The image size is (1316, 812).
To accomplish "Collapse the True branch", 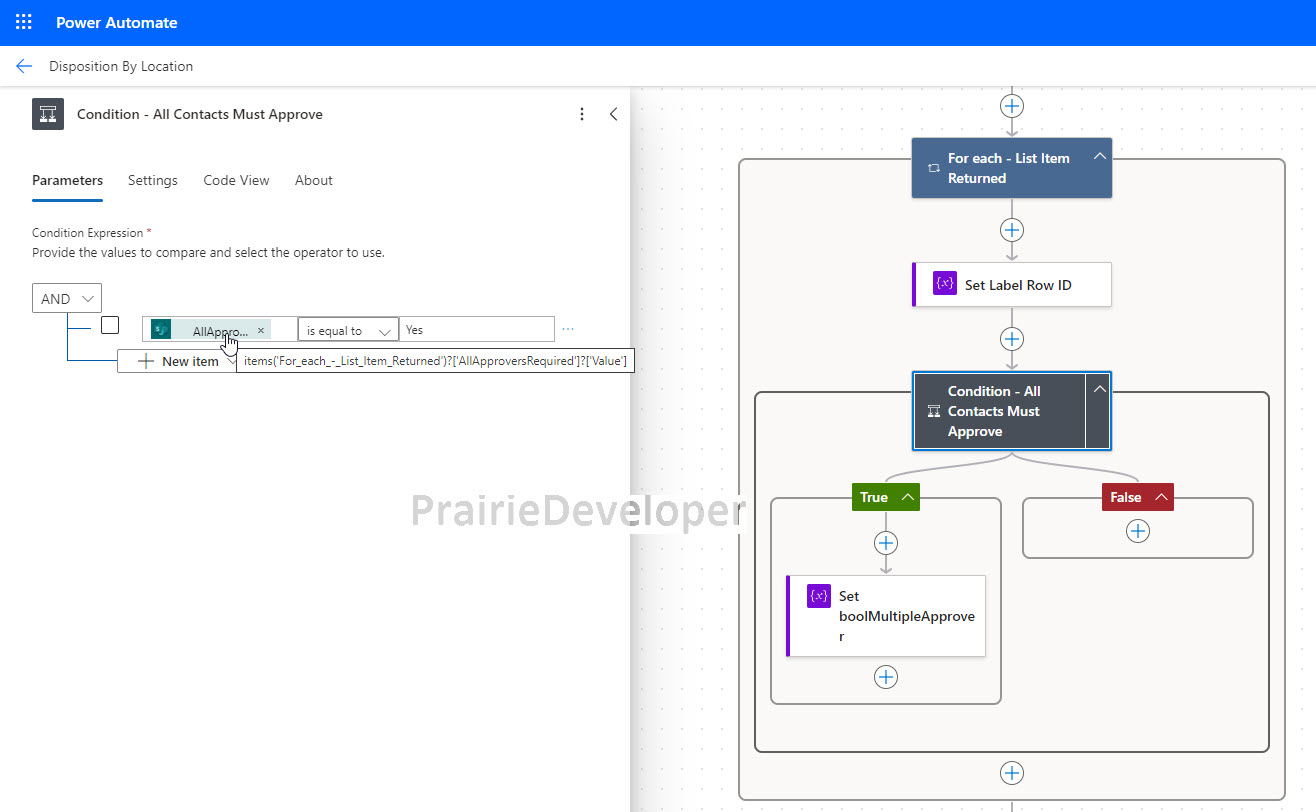I will pyautogui.click(x=908, y=497).
